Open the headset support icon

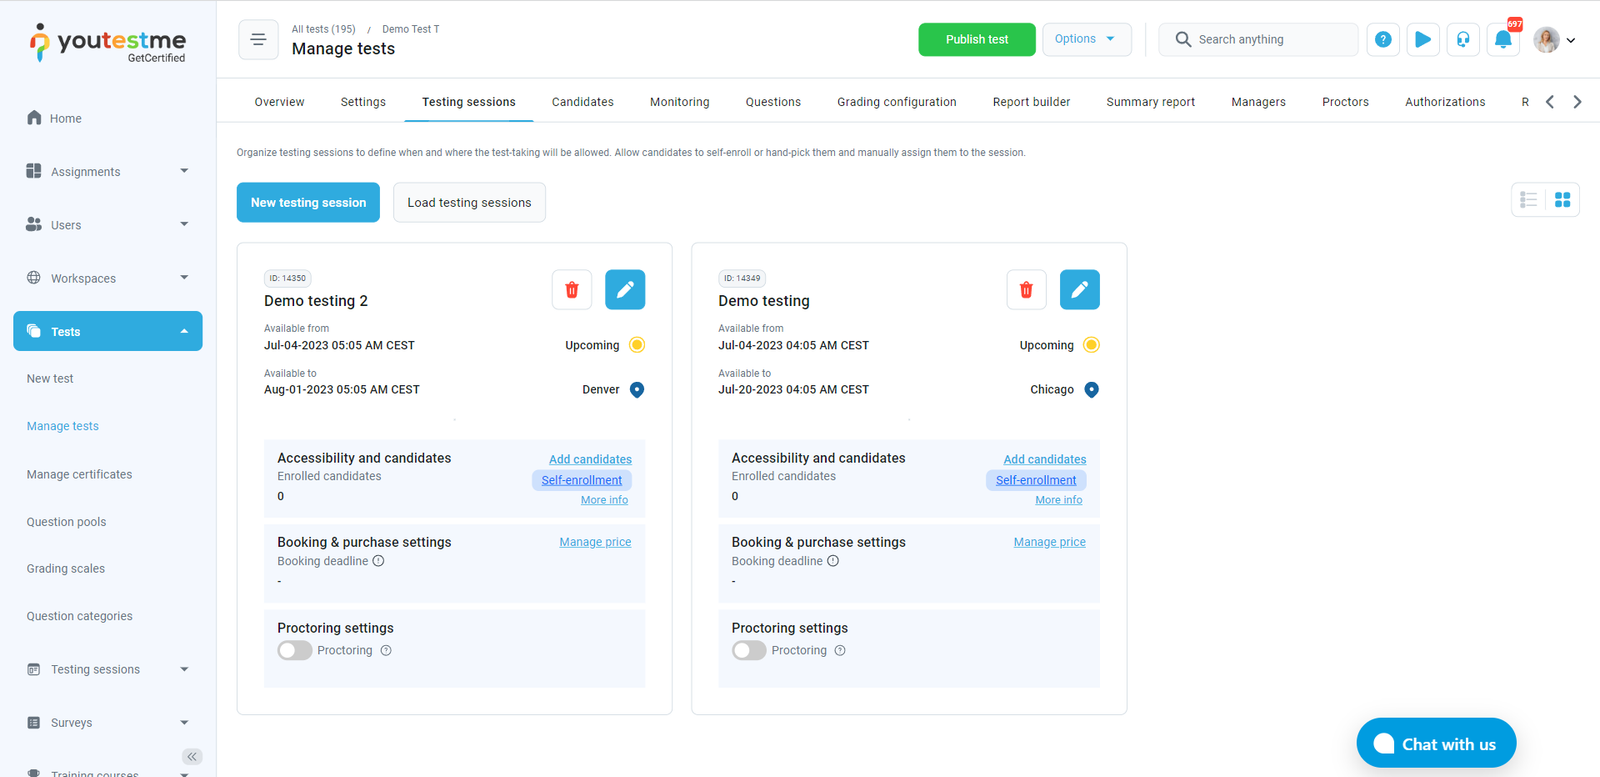pyautogui.click(x=1463, y=40)
